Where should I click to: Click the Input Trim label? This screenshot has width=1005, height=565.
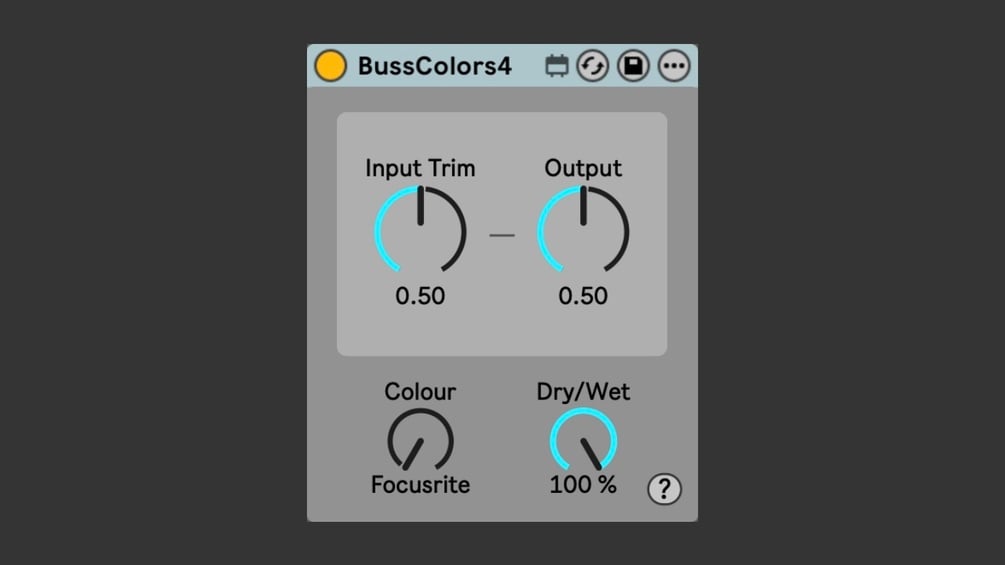[x=420, y=168]
